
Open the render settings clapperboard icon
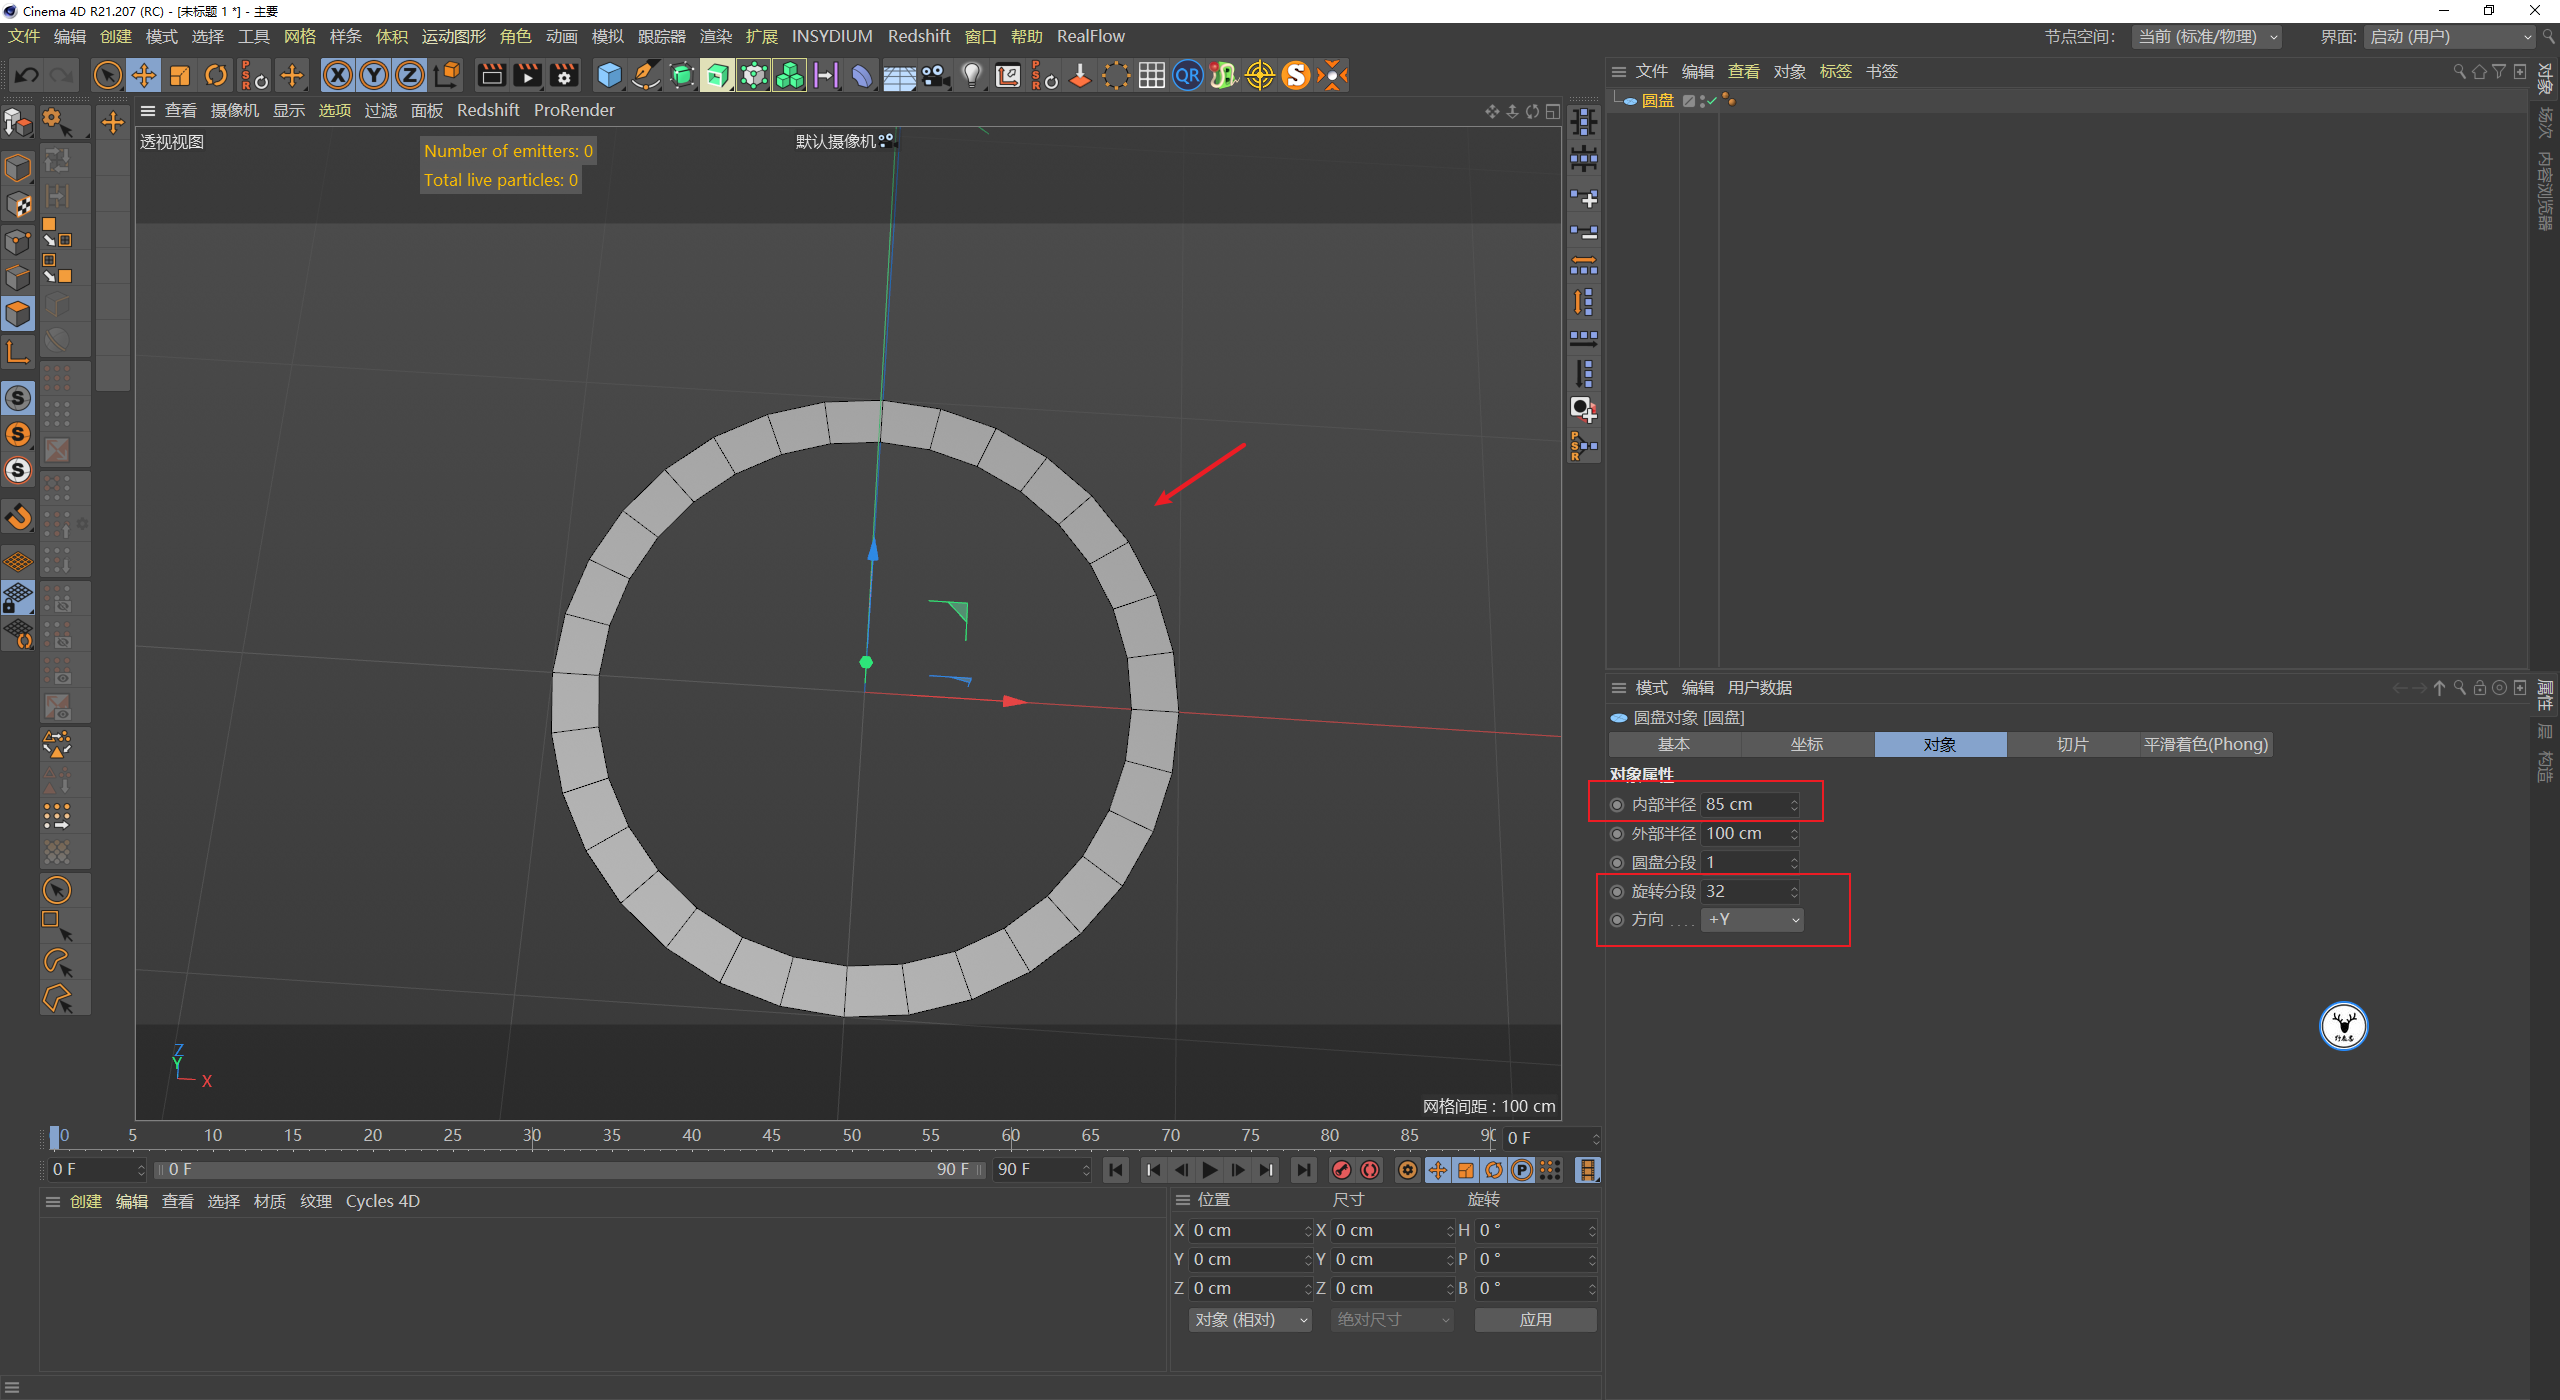tap(564, 75)
